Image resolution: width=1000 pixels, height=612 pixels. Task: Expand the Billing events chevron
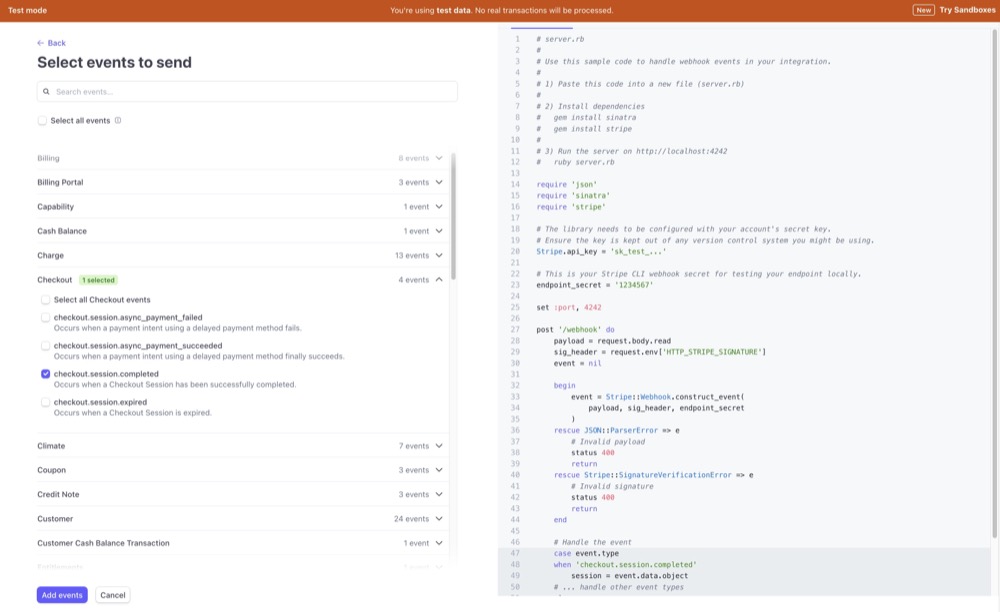tap(439, 158)
